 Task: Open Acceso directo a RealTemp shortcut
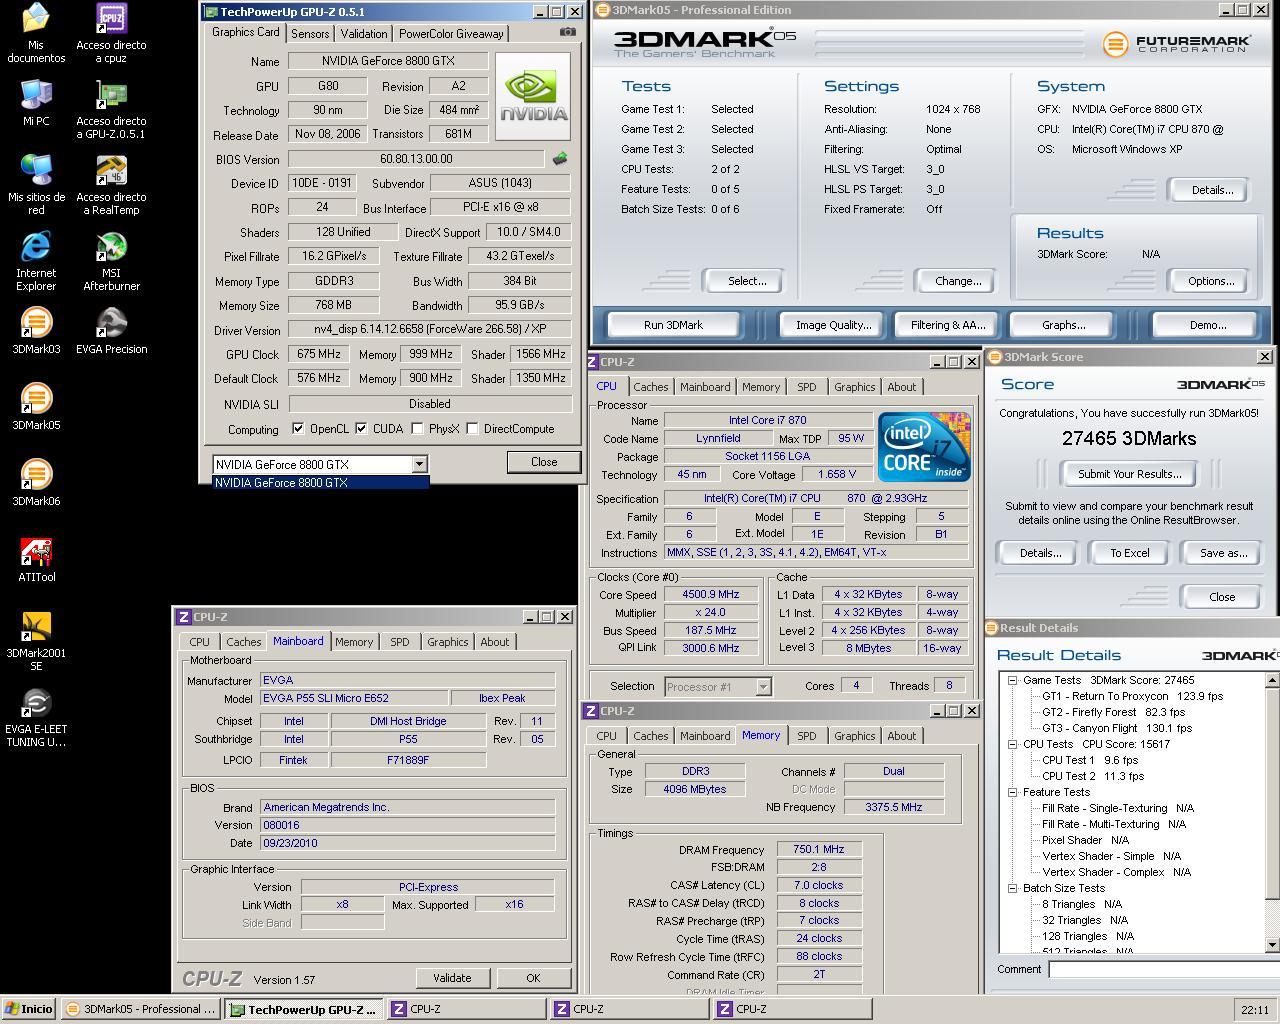tap(111, 185)
